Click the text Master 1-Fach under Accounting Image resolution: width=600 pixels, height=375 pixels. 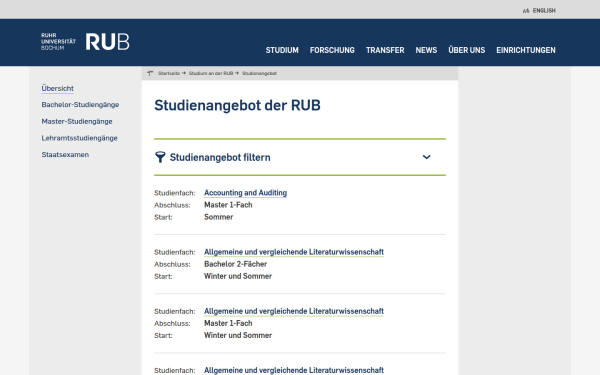point(228,205)
